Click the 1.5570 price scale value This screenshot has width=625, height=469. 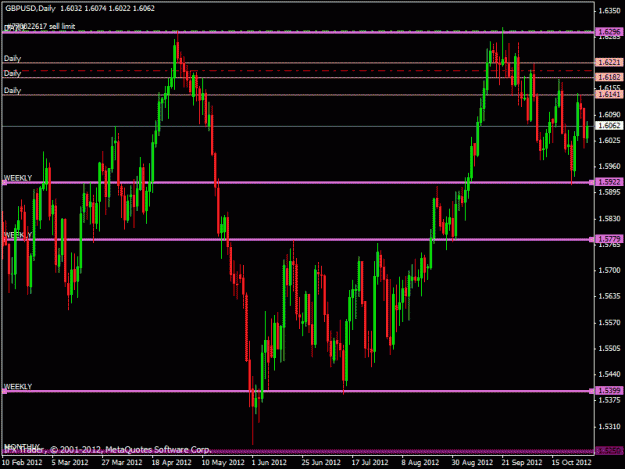point(609,322)
